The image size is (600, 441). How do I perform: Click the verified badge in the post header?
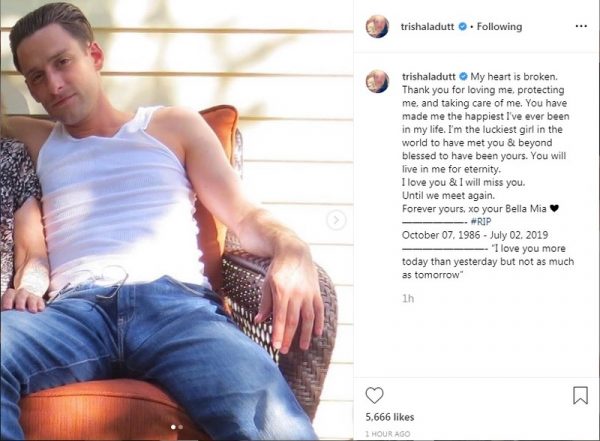463,26
